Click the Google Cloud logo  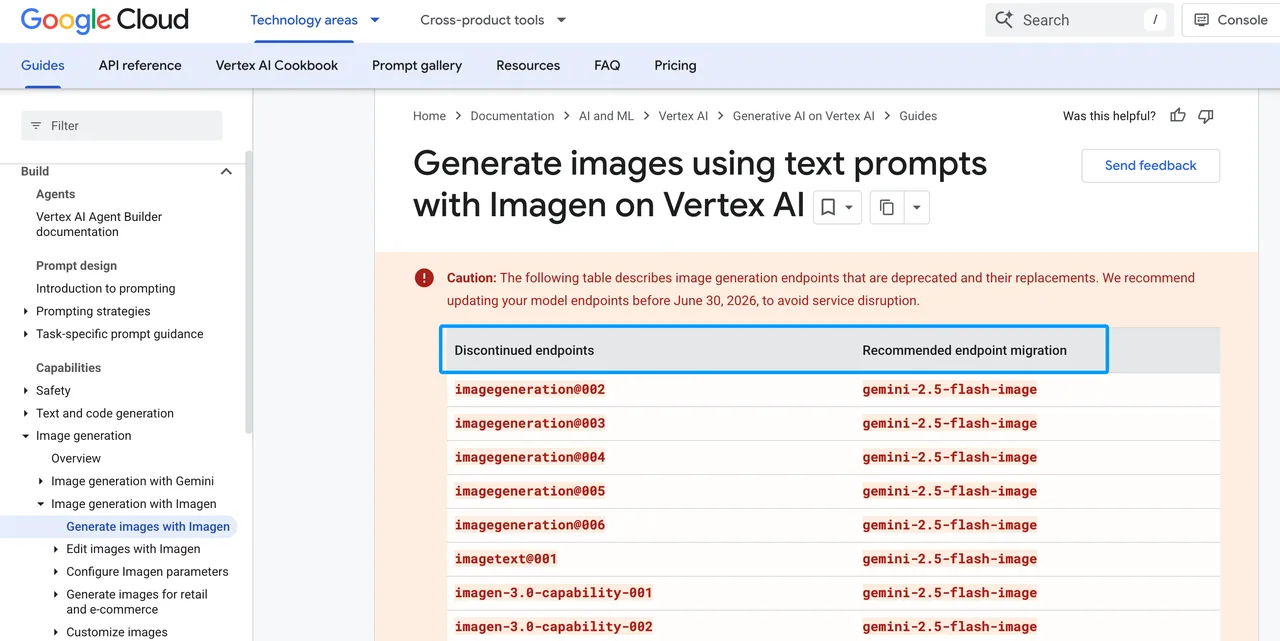pyautogui.click(x=104, y=20)
